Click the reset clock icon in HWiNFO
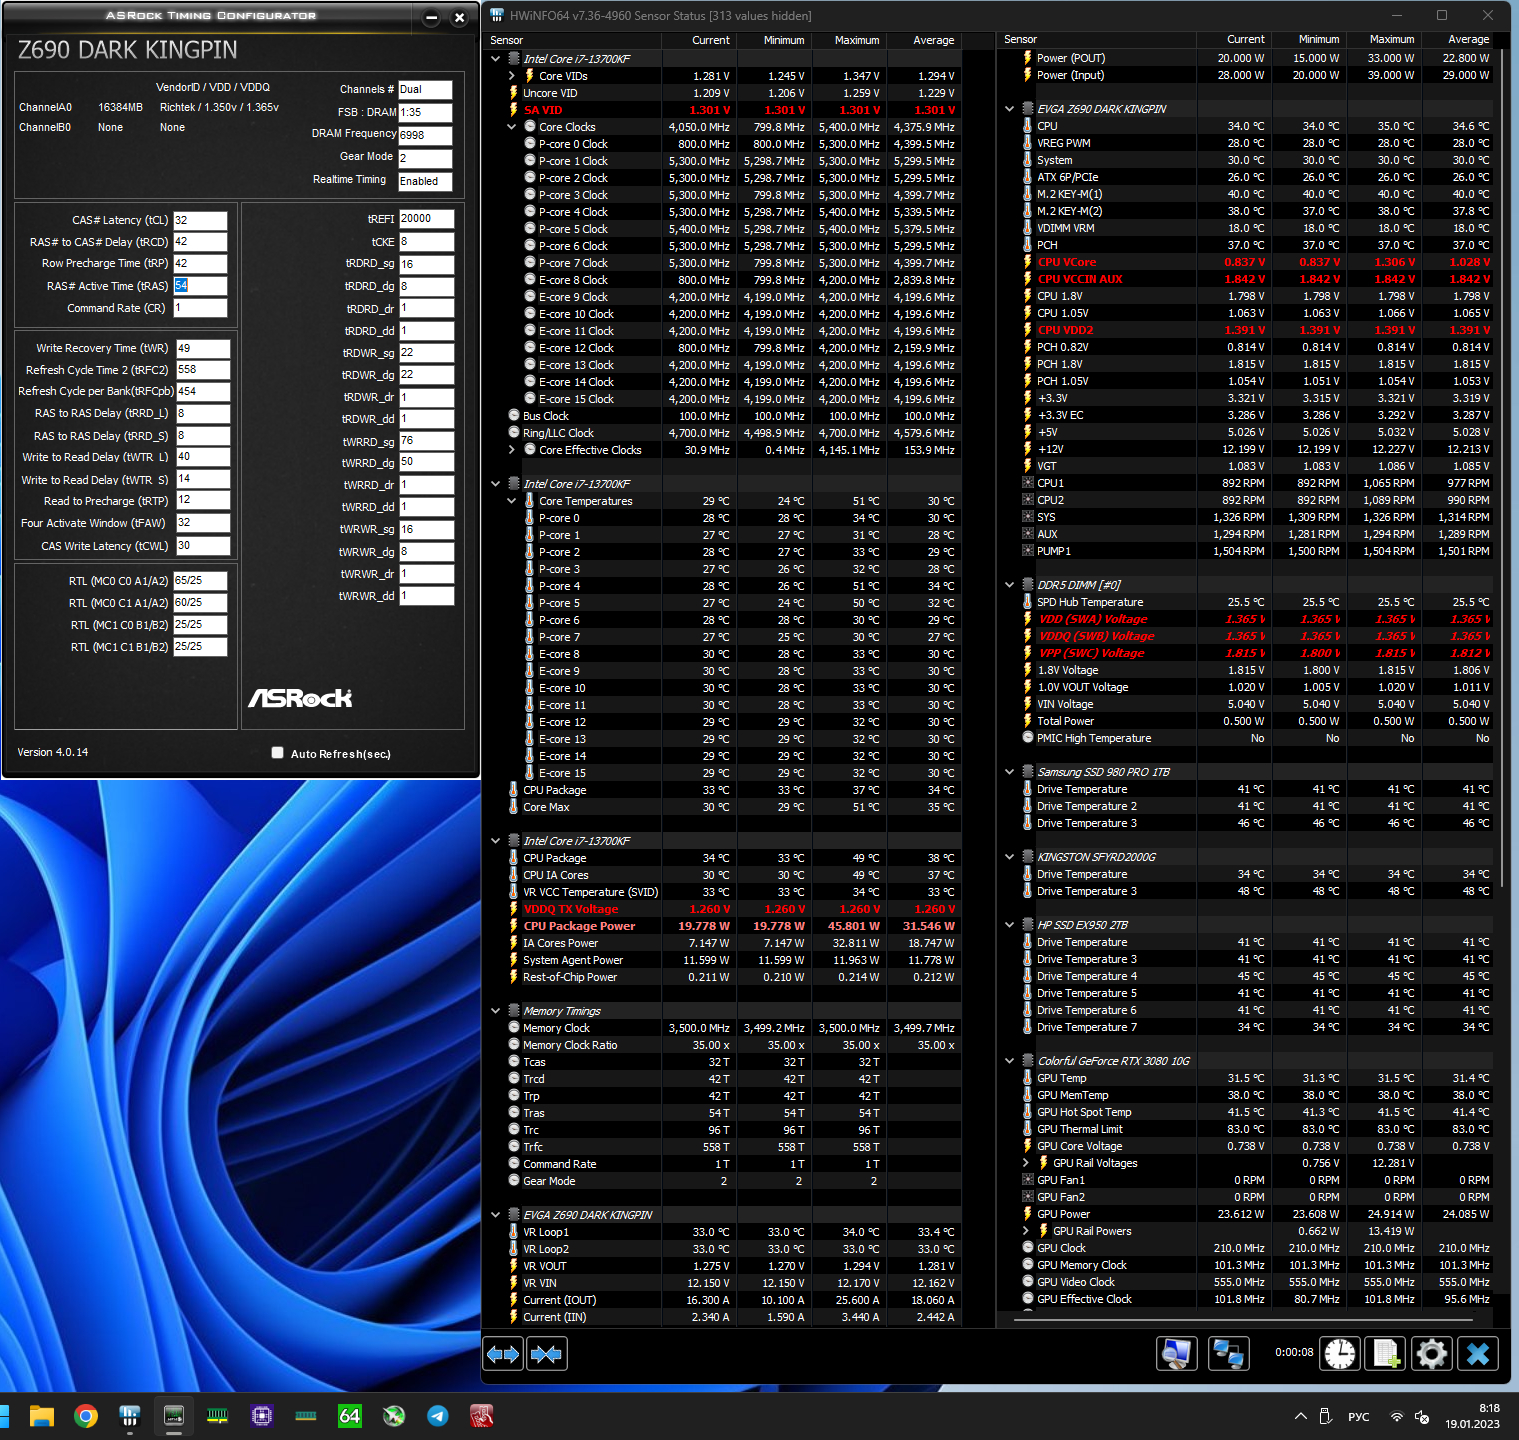 [1340, 1354]
